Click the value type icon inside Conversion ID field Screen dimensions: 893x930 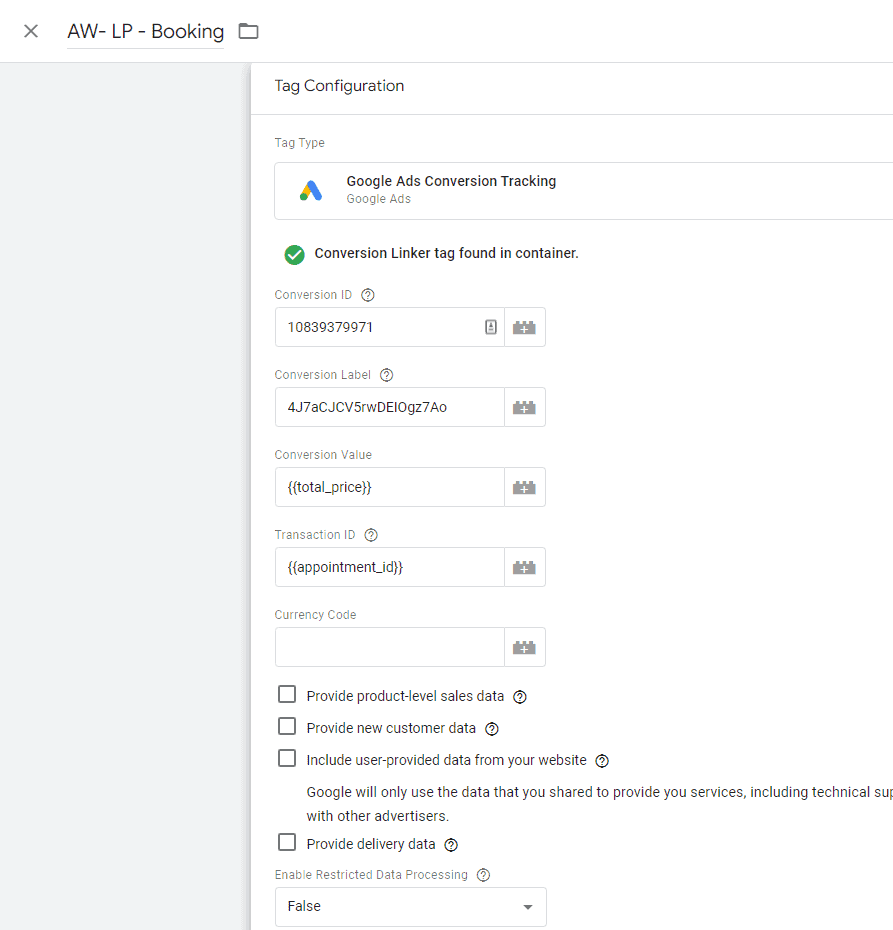[491, 326]
